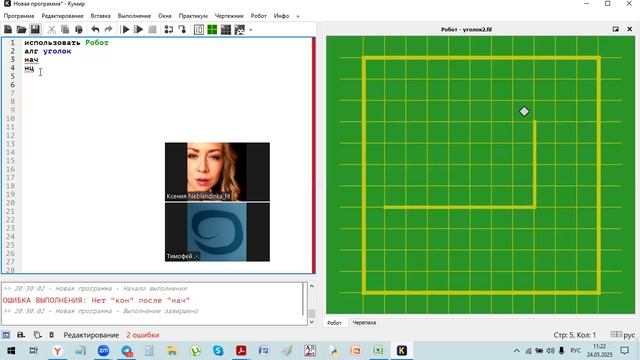This screenshot has height=360, width=640.
Task: Click the 'использовать' keyword on line 1
Action: (52, 42)
